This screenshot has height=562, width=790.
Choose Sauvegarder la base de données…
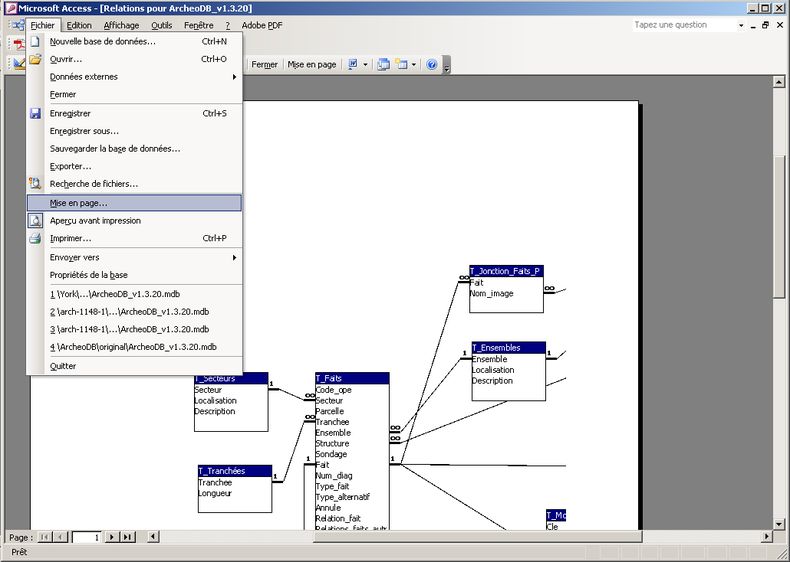tap(134, 149)
